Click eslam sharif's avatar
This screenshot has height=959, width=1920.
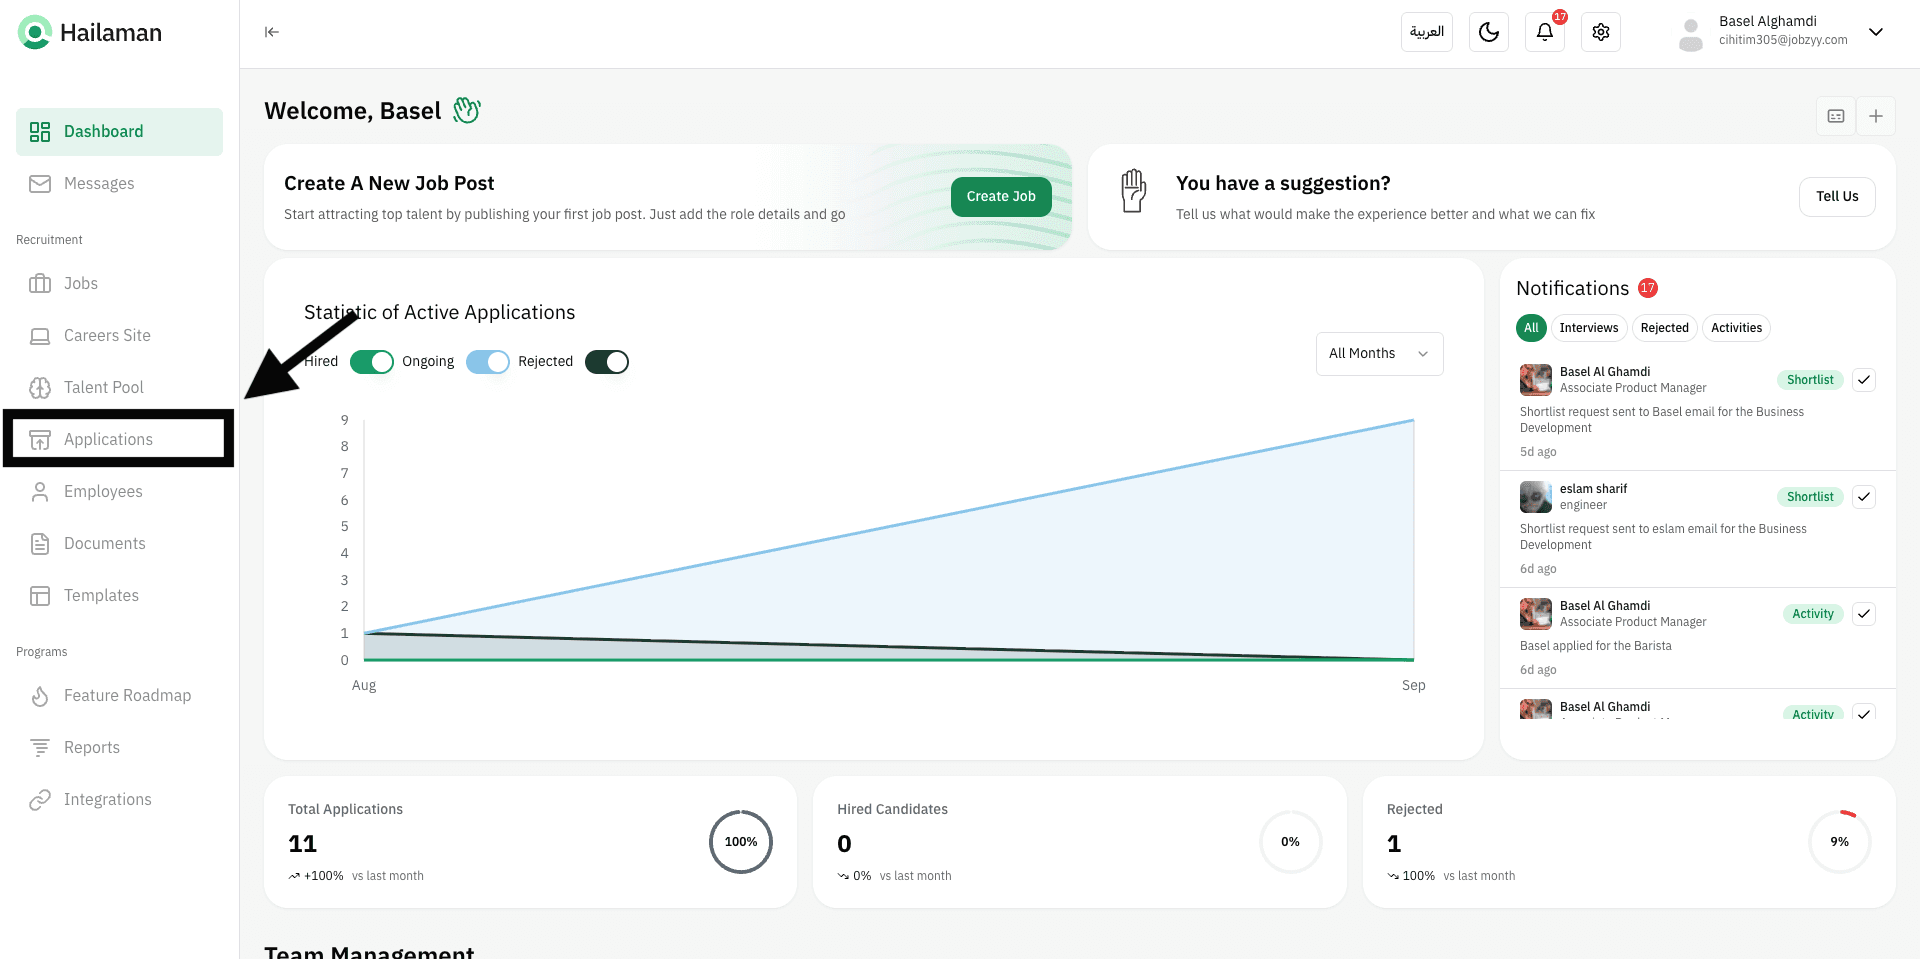[1536, 497]
